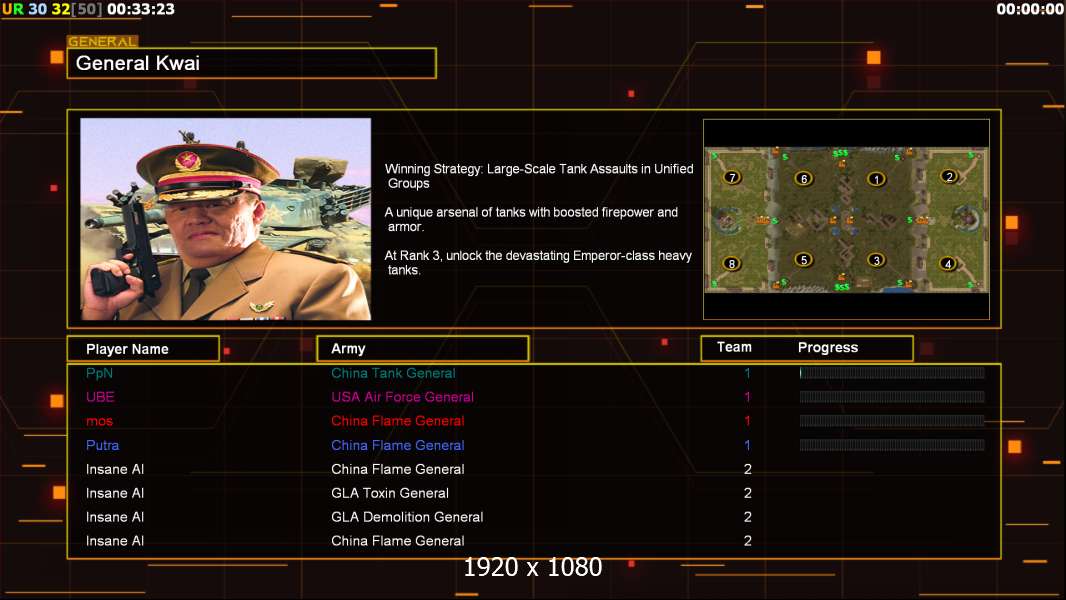
Task: Click the 00:33:23 elapsed time overlay
Action: pos(141,10)
